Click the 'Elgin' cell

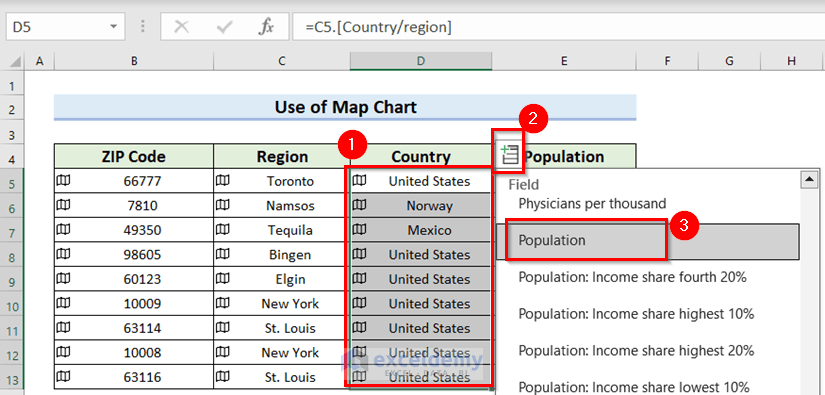282,279
